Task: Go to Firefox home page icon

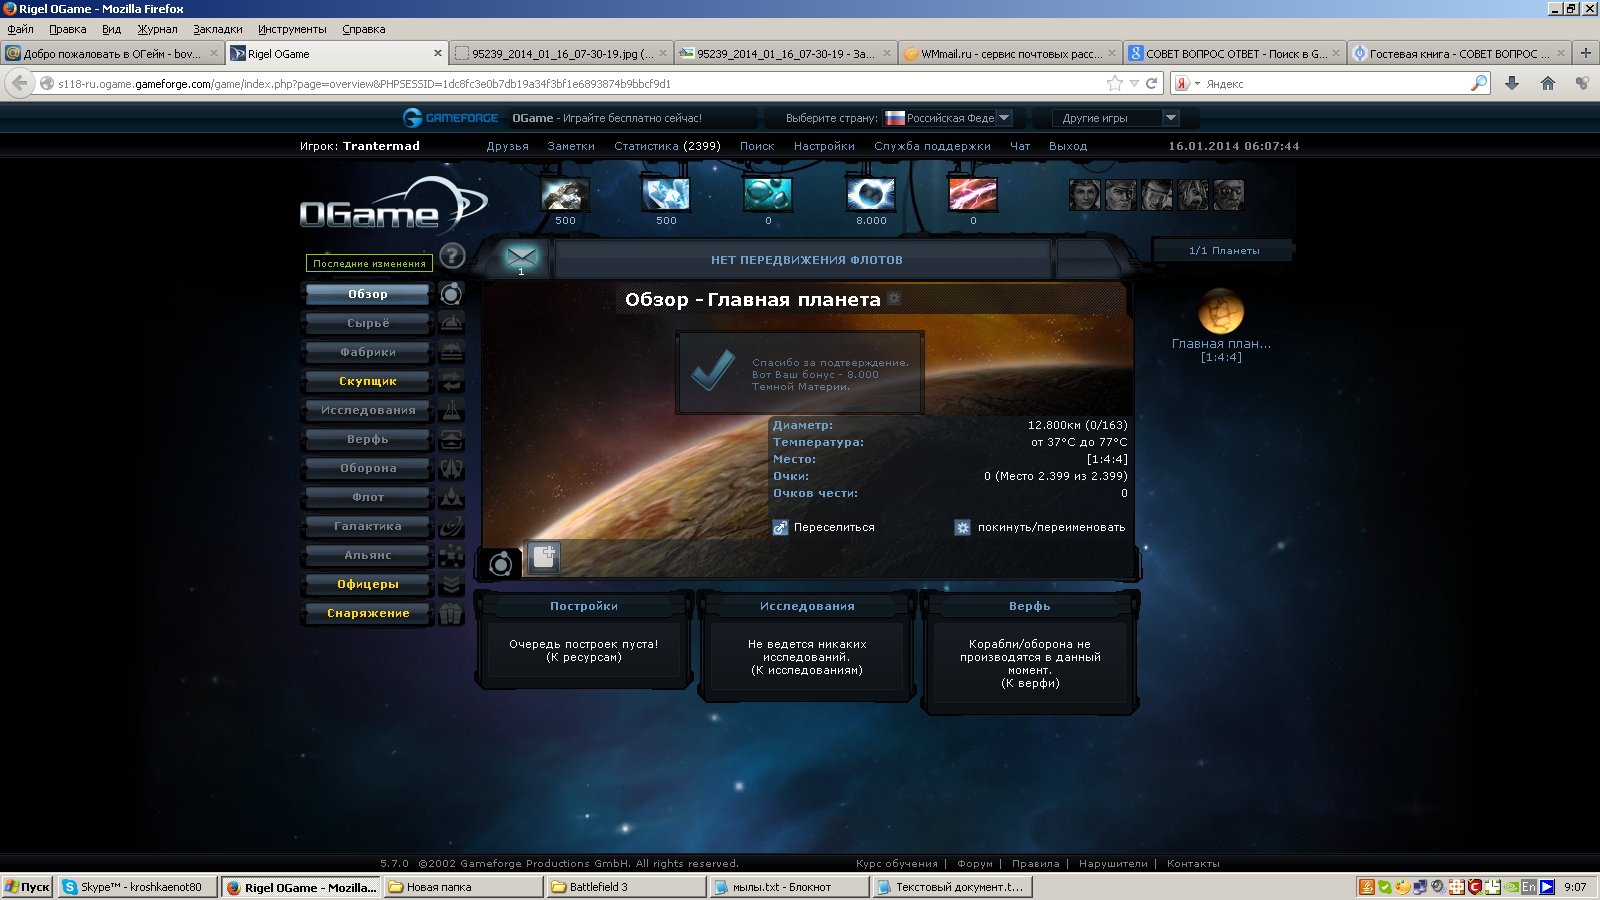Action: tap(1548, 83)
